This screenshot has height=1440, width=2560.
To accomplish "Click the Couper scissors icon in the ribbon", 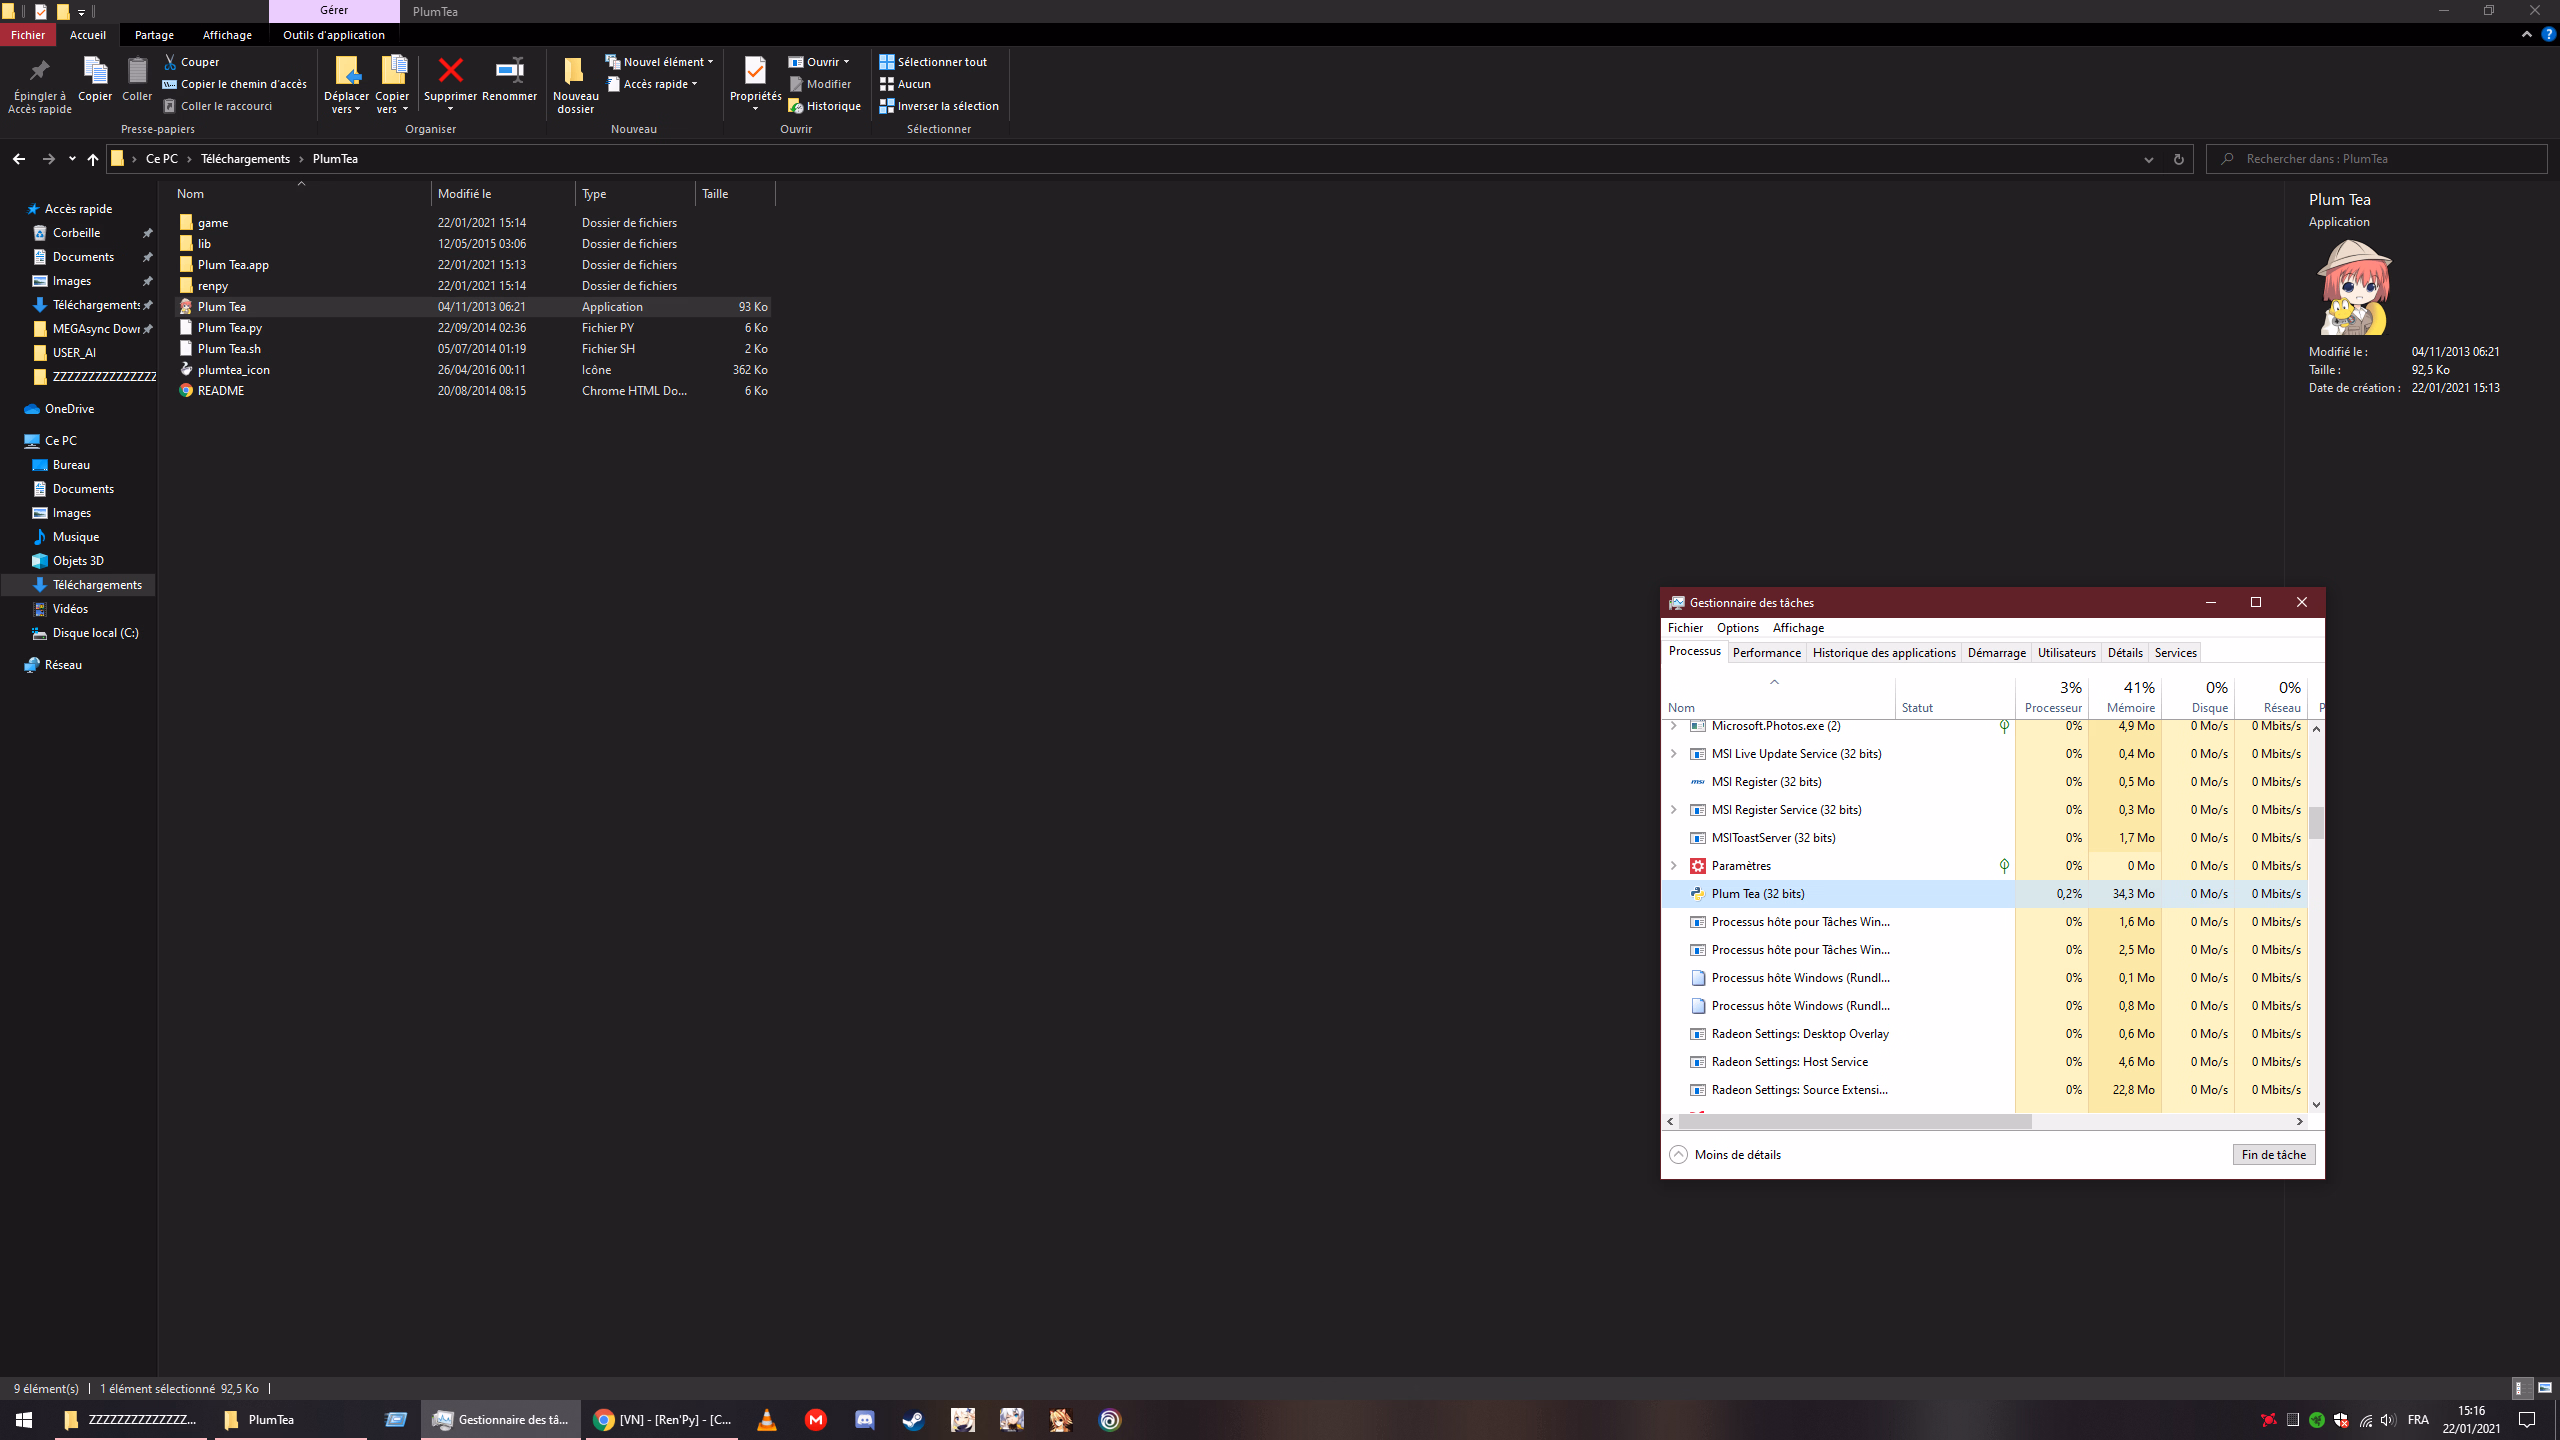I will [170, 62].
